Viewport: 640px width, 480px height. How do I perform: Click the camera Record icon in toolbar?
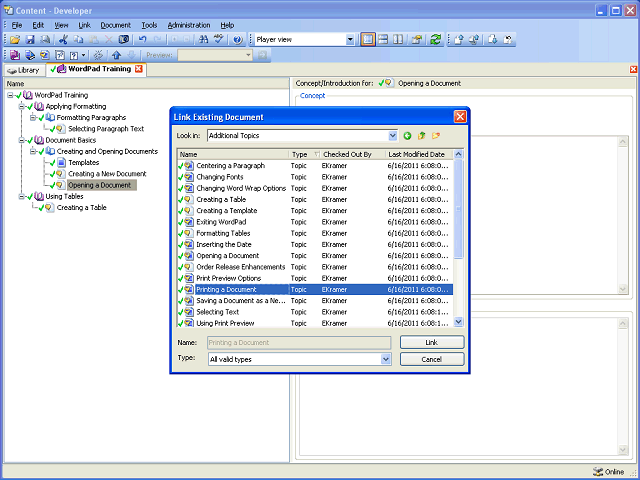(x=124, y=39)
